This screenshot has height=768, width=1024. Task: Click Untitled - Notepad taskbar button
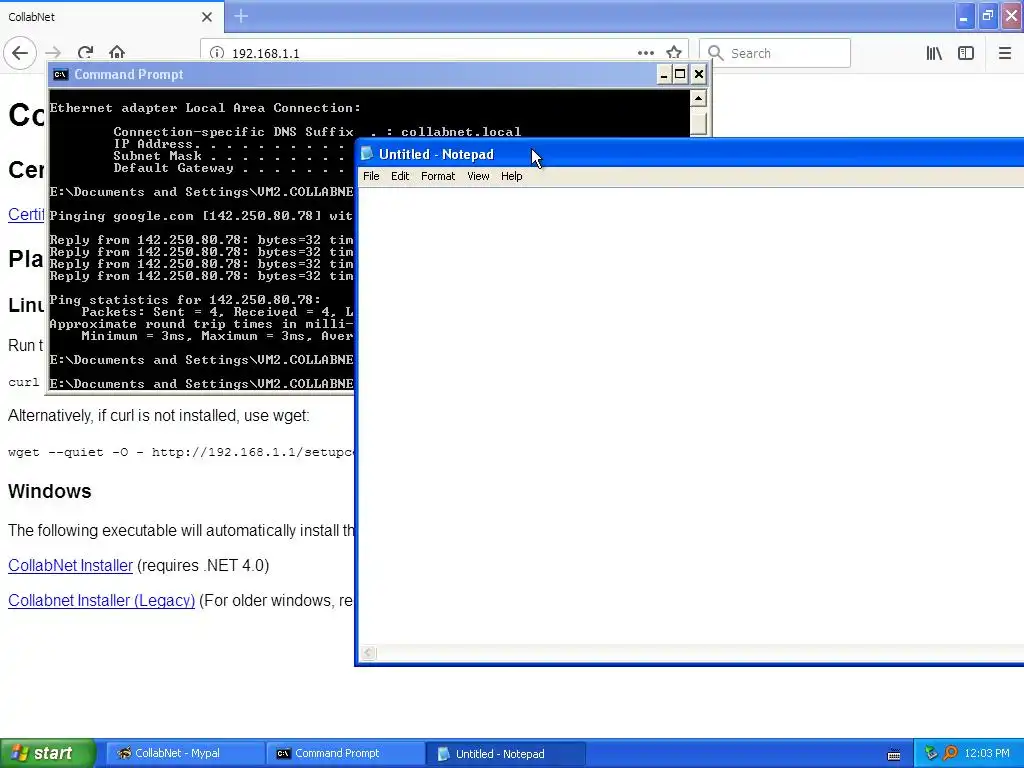(x=505, y=754)
